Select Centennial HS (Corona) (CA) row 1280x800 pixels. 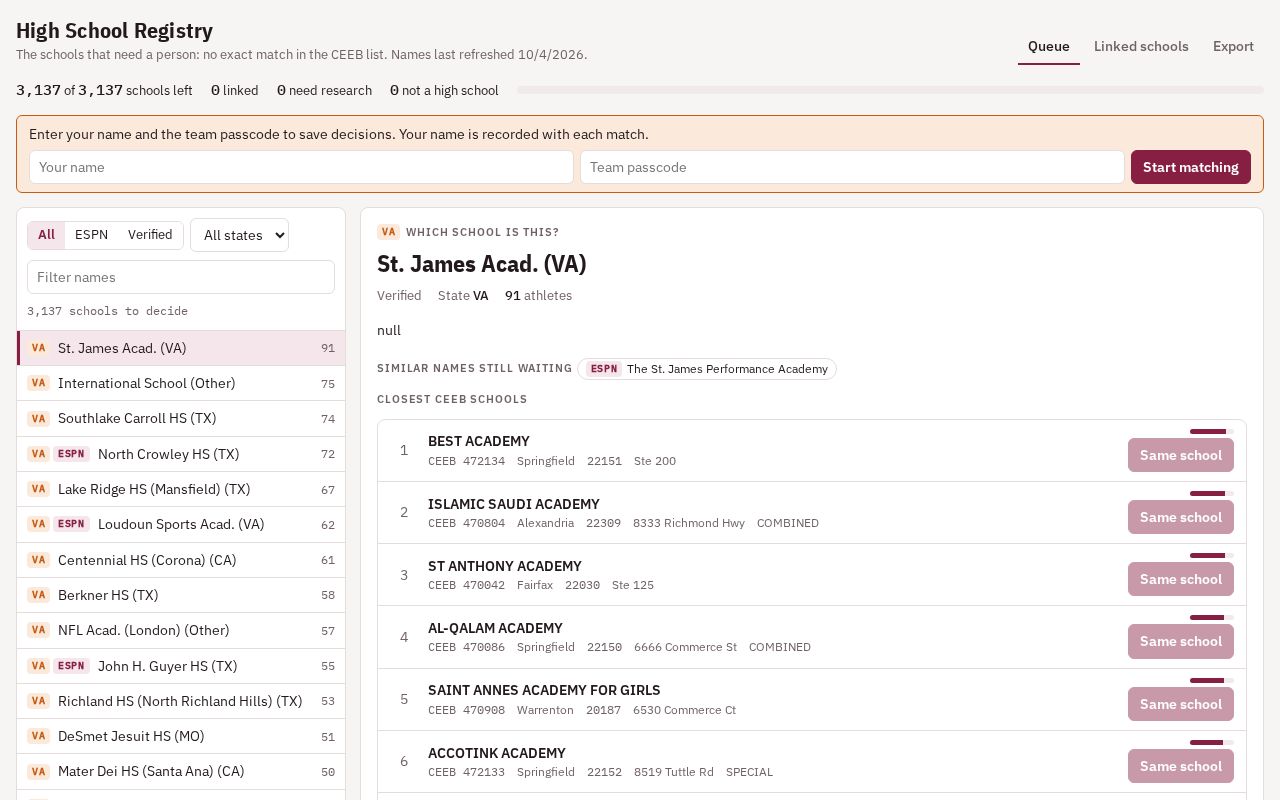coord(181,560)
